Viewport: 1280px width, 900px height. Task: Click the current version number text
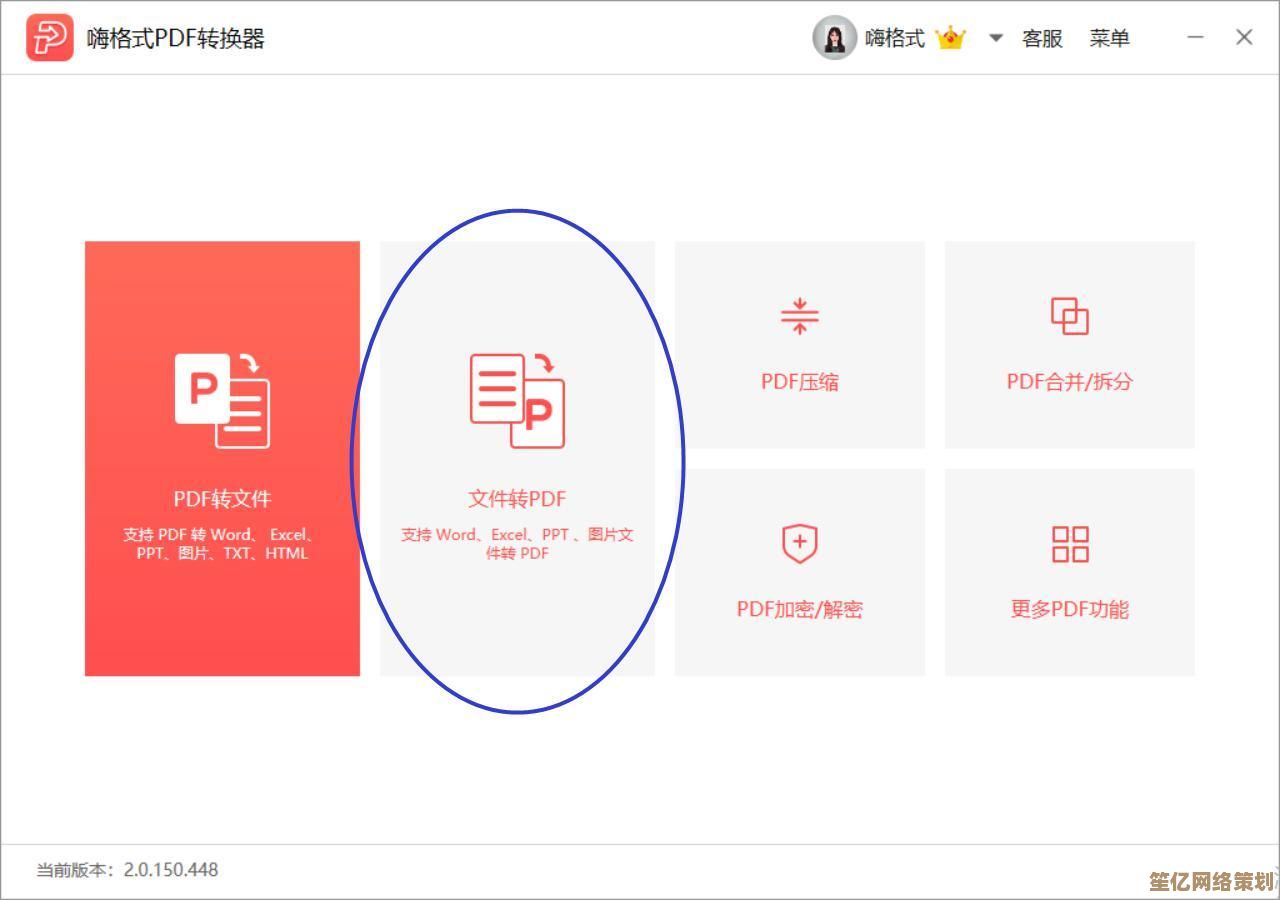pyautogui.click(x=170, y=869)
